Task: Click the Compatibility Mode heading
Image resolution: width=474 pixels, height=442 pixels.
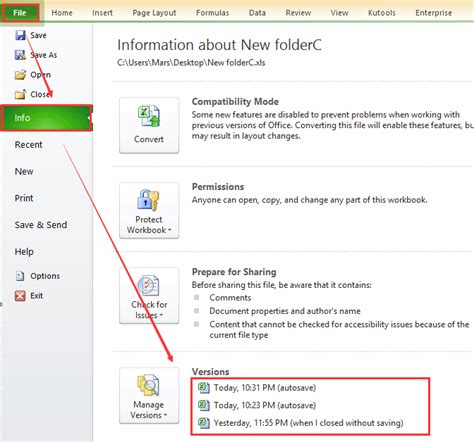Action: [235, 101]
